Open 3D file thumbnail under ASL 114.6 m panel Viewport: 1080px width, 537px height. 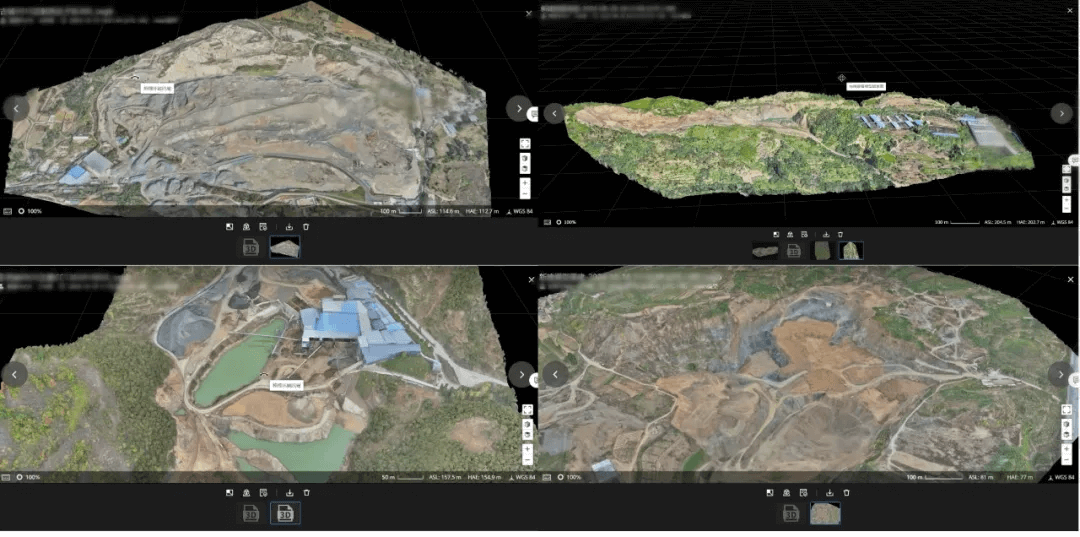[x=251, y=247]
